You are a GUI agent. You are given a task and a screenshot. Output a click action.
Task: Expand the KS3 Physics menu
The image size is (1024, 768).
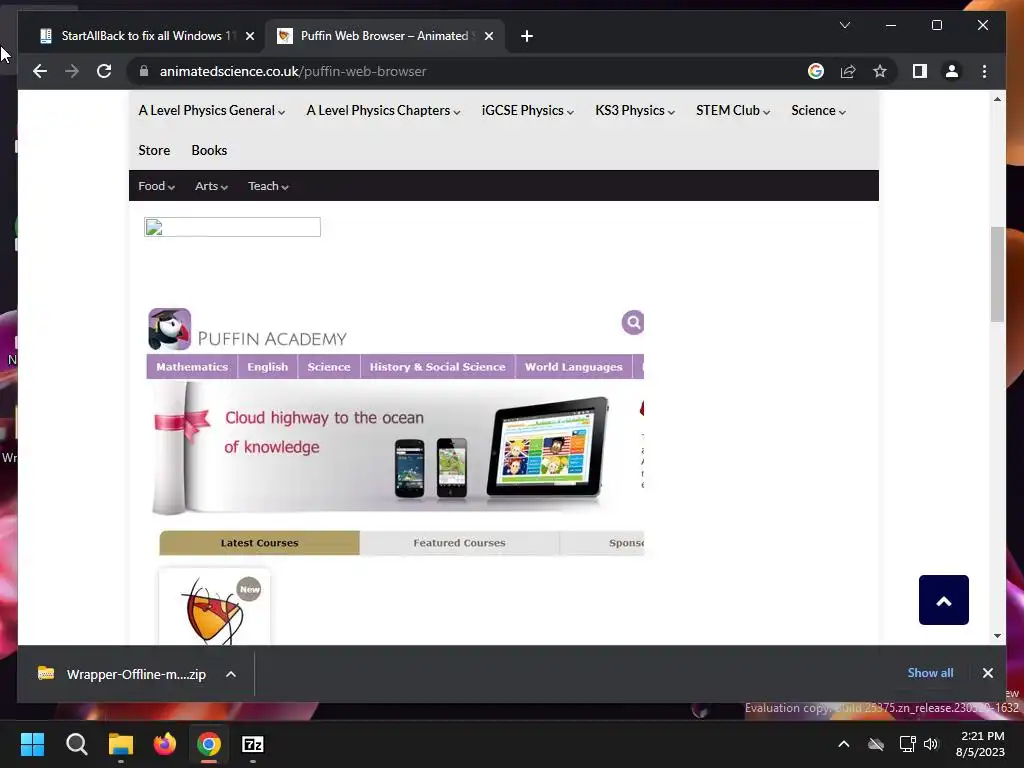635,110
